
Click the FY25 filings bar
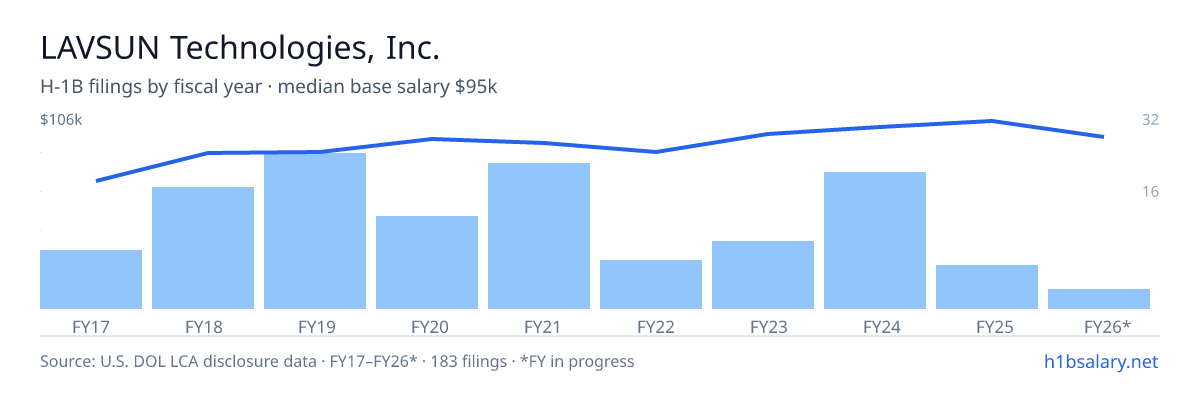click(x=987, y=287)
